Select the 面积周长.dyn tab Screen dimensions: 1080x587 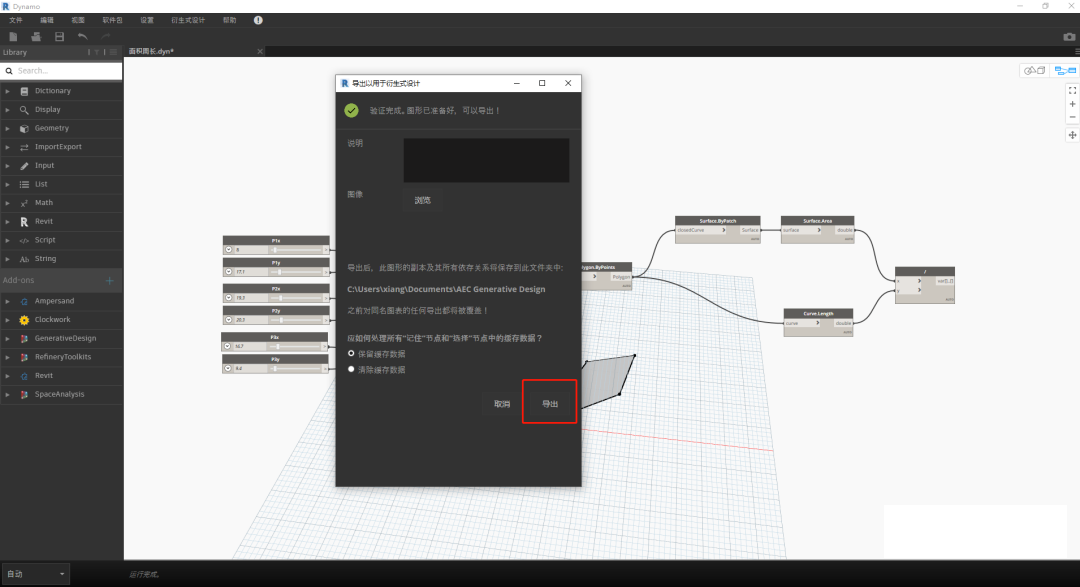[x=152, y=52]
